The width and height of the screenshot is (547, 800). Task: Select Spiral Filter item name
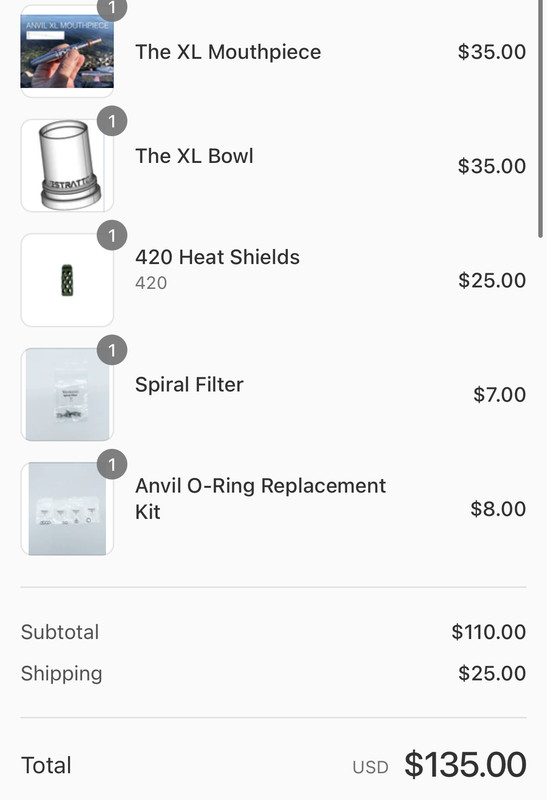pos(189,385)
